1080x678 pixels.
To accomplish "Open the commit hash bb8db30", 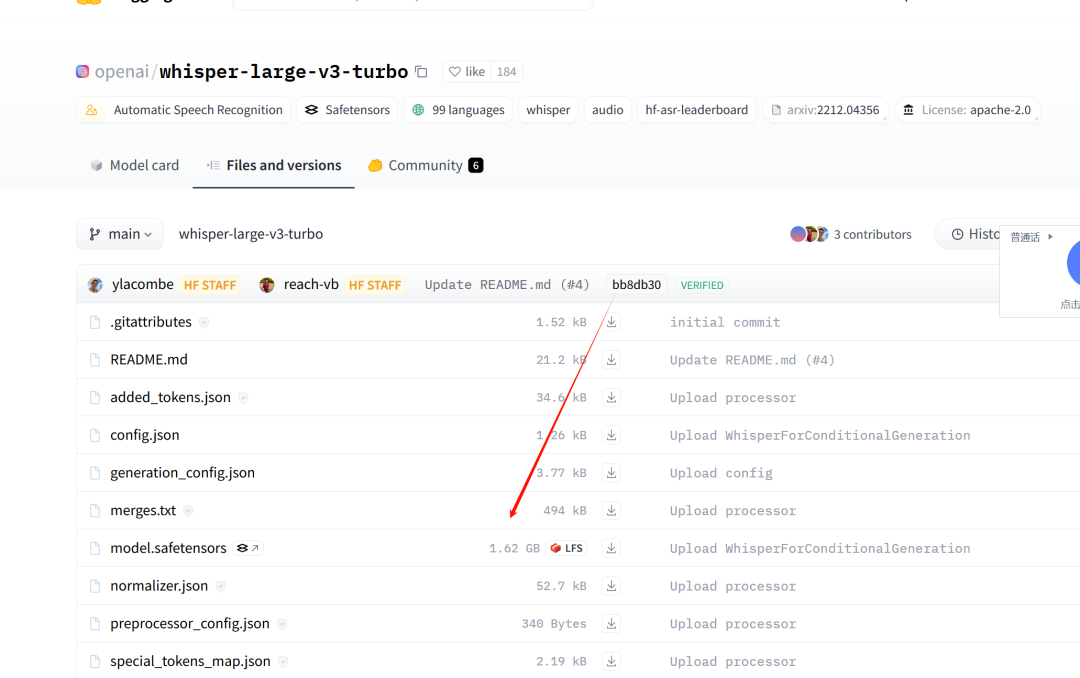I will pos(636,285).
